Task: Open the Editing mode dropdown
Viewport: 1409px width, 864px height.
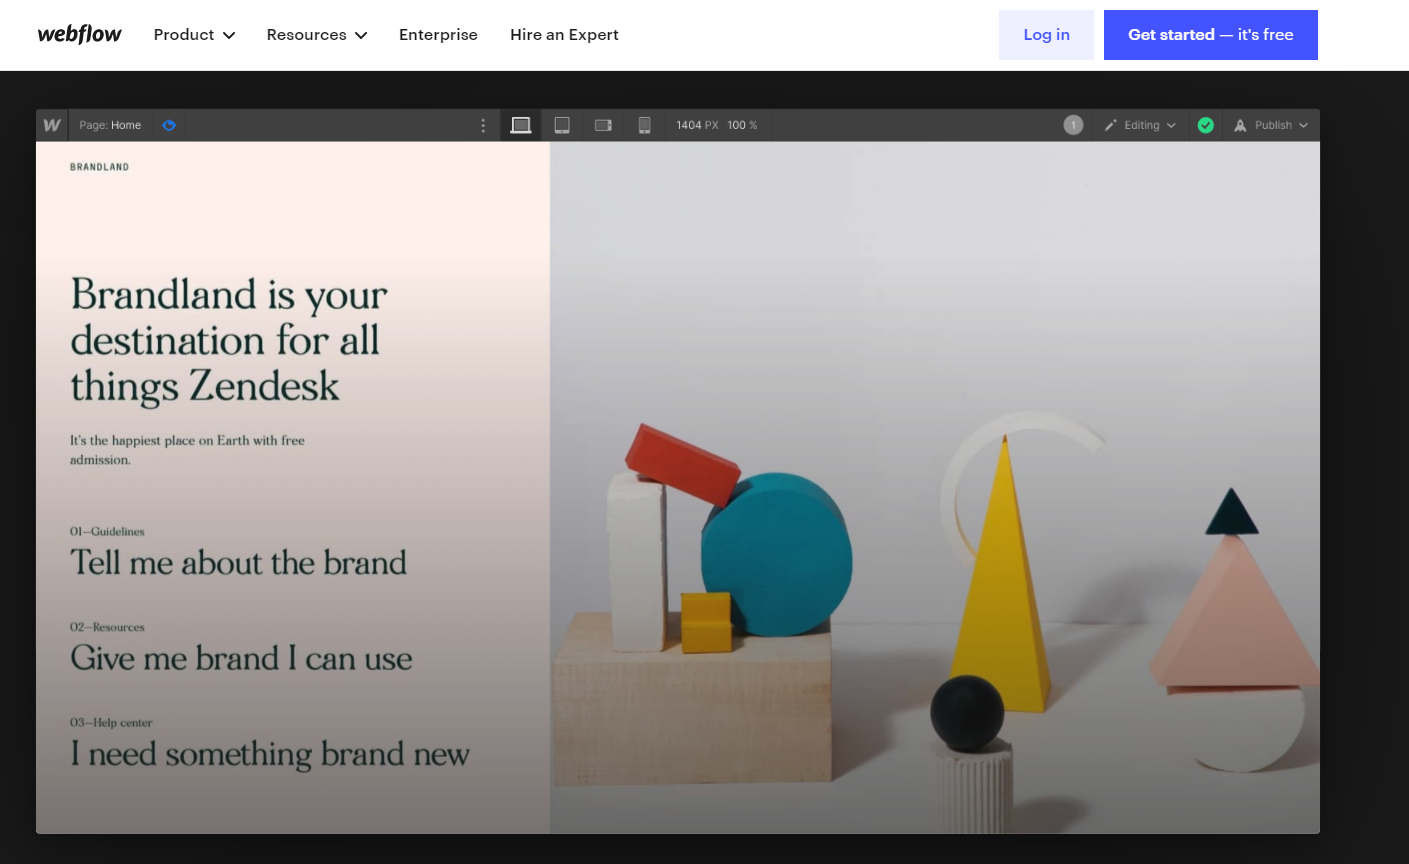Action: coord(1140,125)
